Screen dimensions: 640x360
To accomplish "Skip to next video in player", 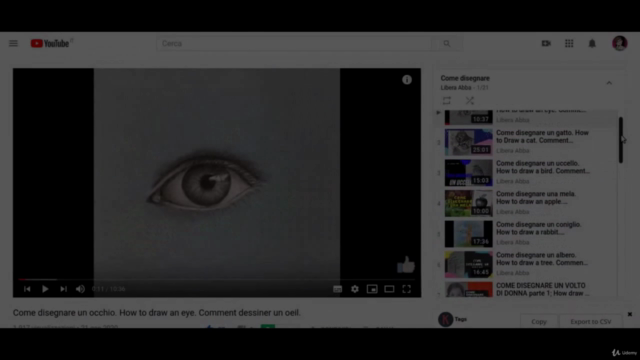I will click(63, 289).
